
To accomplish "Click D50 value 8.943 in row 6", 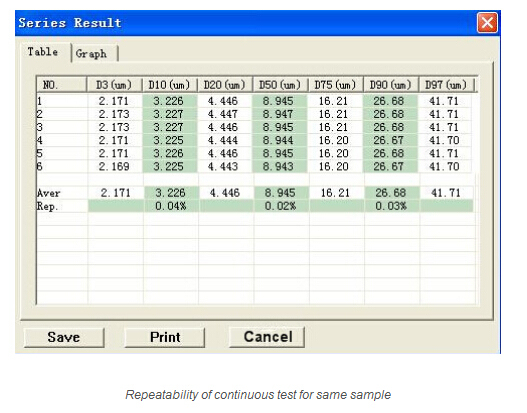I will point(278,167).
